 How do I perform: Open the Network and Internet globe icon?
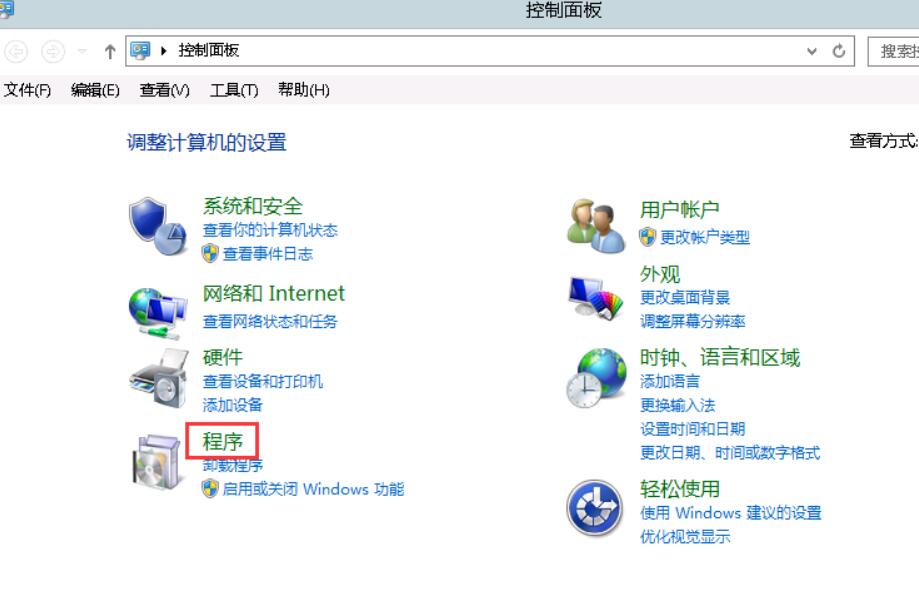(158, 314)
